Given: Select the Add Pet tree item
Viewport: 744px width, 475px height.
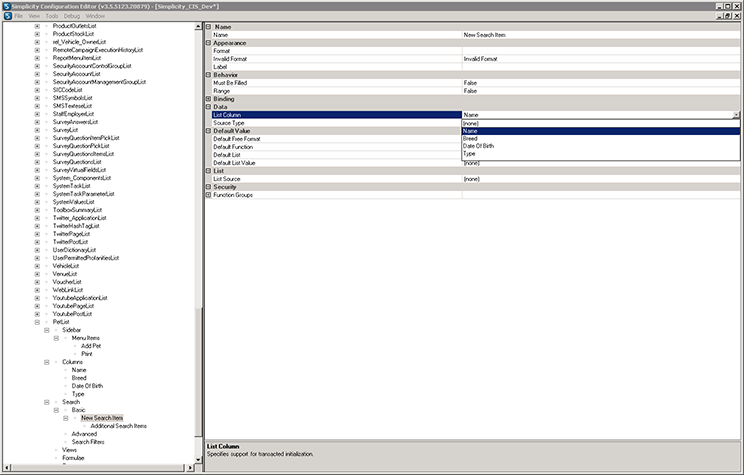Looking at the screenshot, I should pos(91,346).
